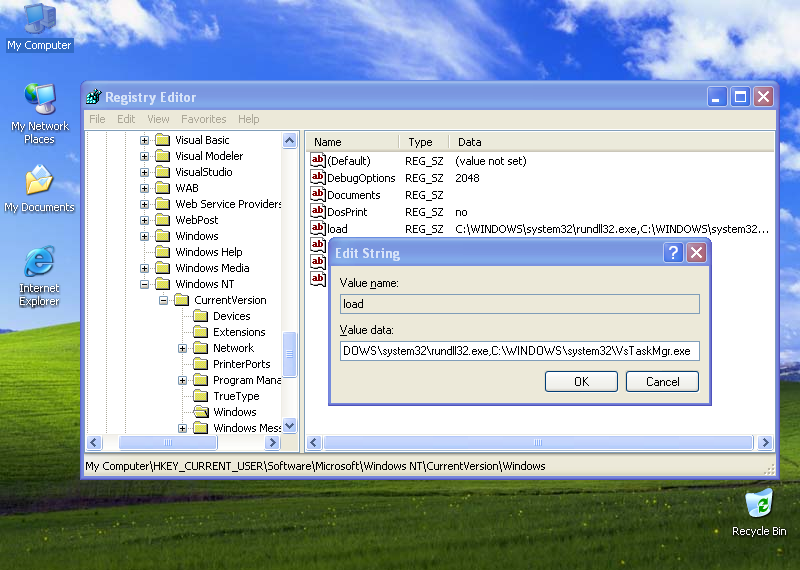Click the Value name field
Image resolution: width=800 pixels, height=570 pixels.
(519, 304)
